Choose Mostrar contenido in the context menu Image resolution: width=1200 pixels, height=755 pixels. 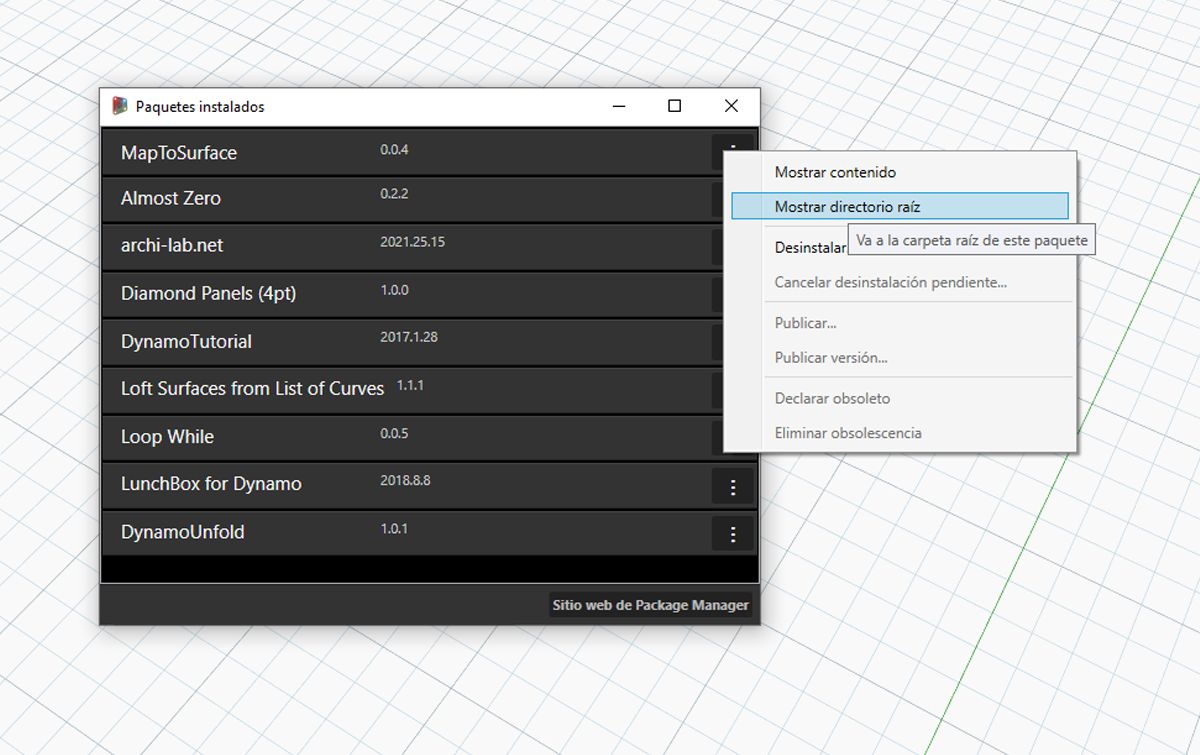point(900,172)
